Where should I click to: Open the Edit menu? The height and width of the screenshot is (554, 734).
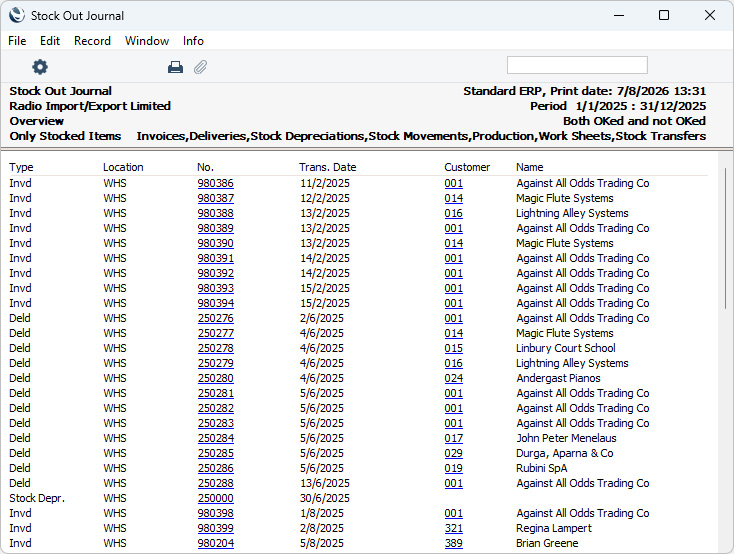tap(50, 41)
